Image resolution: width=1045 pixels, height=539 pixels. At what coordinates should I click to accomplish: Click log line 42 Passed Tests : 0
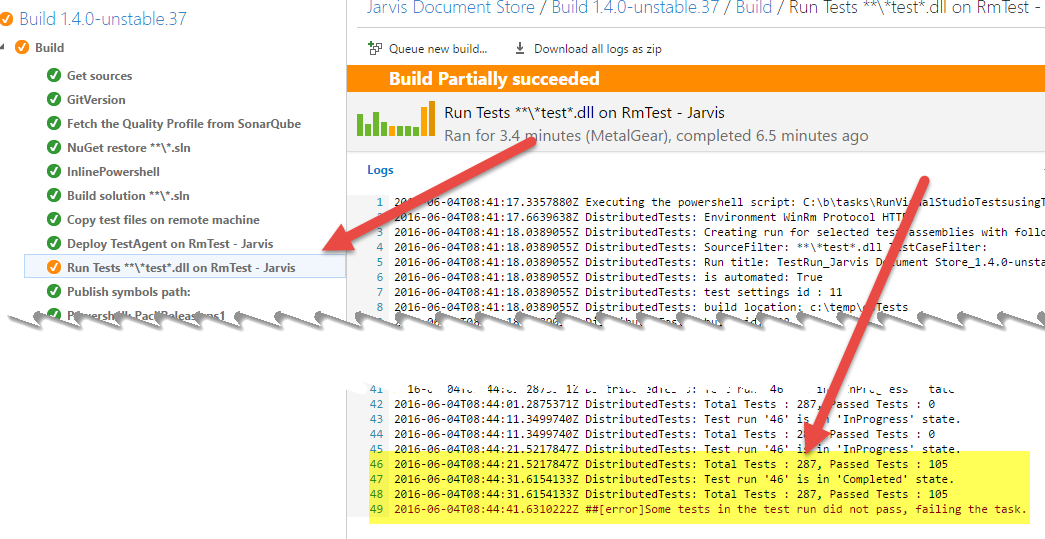664,404
